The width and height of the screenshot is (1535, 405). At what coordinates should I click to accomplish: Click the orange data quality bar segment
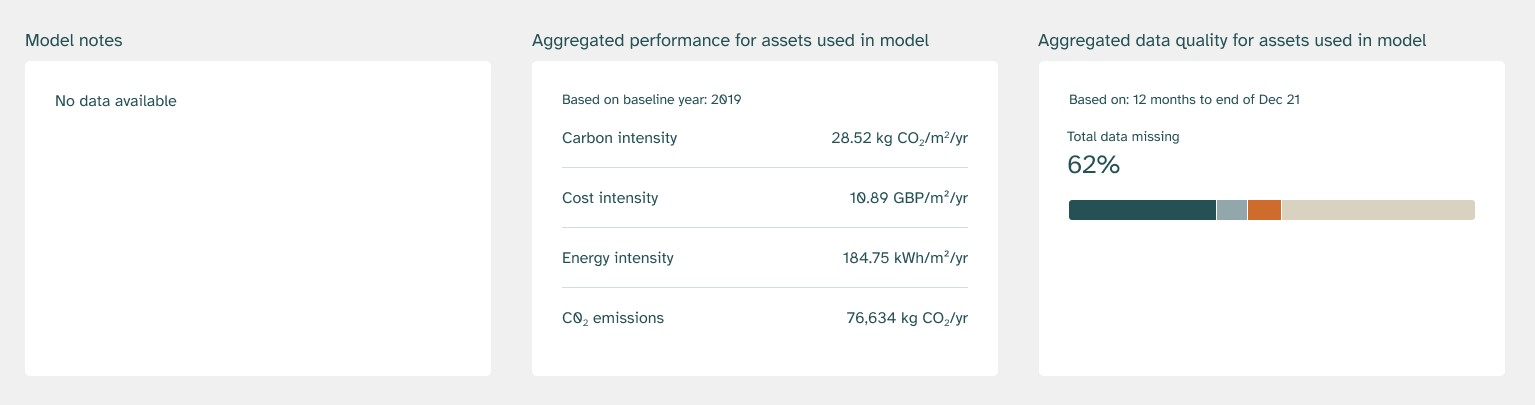click(1265, 210)
